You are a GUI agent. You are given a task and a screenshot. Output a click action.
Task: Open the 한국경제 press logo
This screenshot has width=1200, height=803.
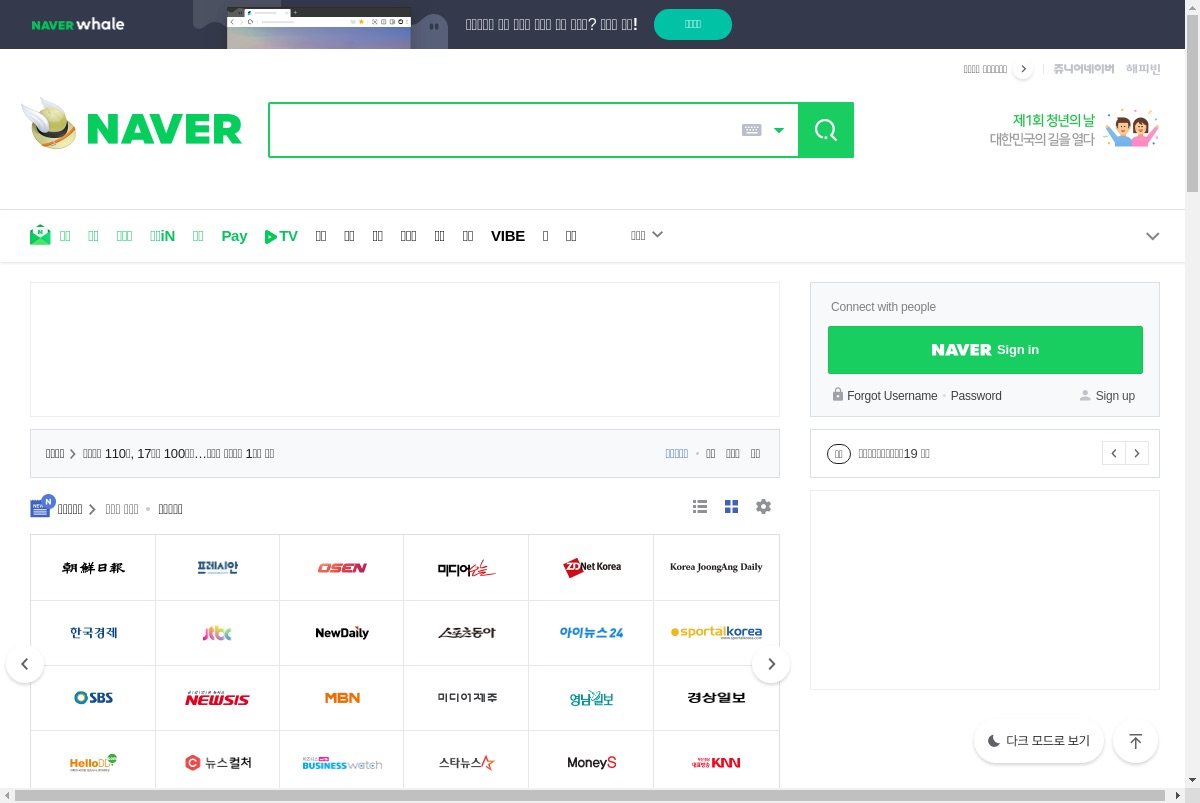click(x=93, y=633)
